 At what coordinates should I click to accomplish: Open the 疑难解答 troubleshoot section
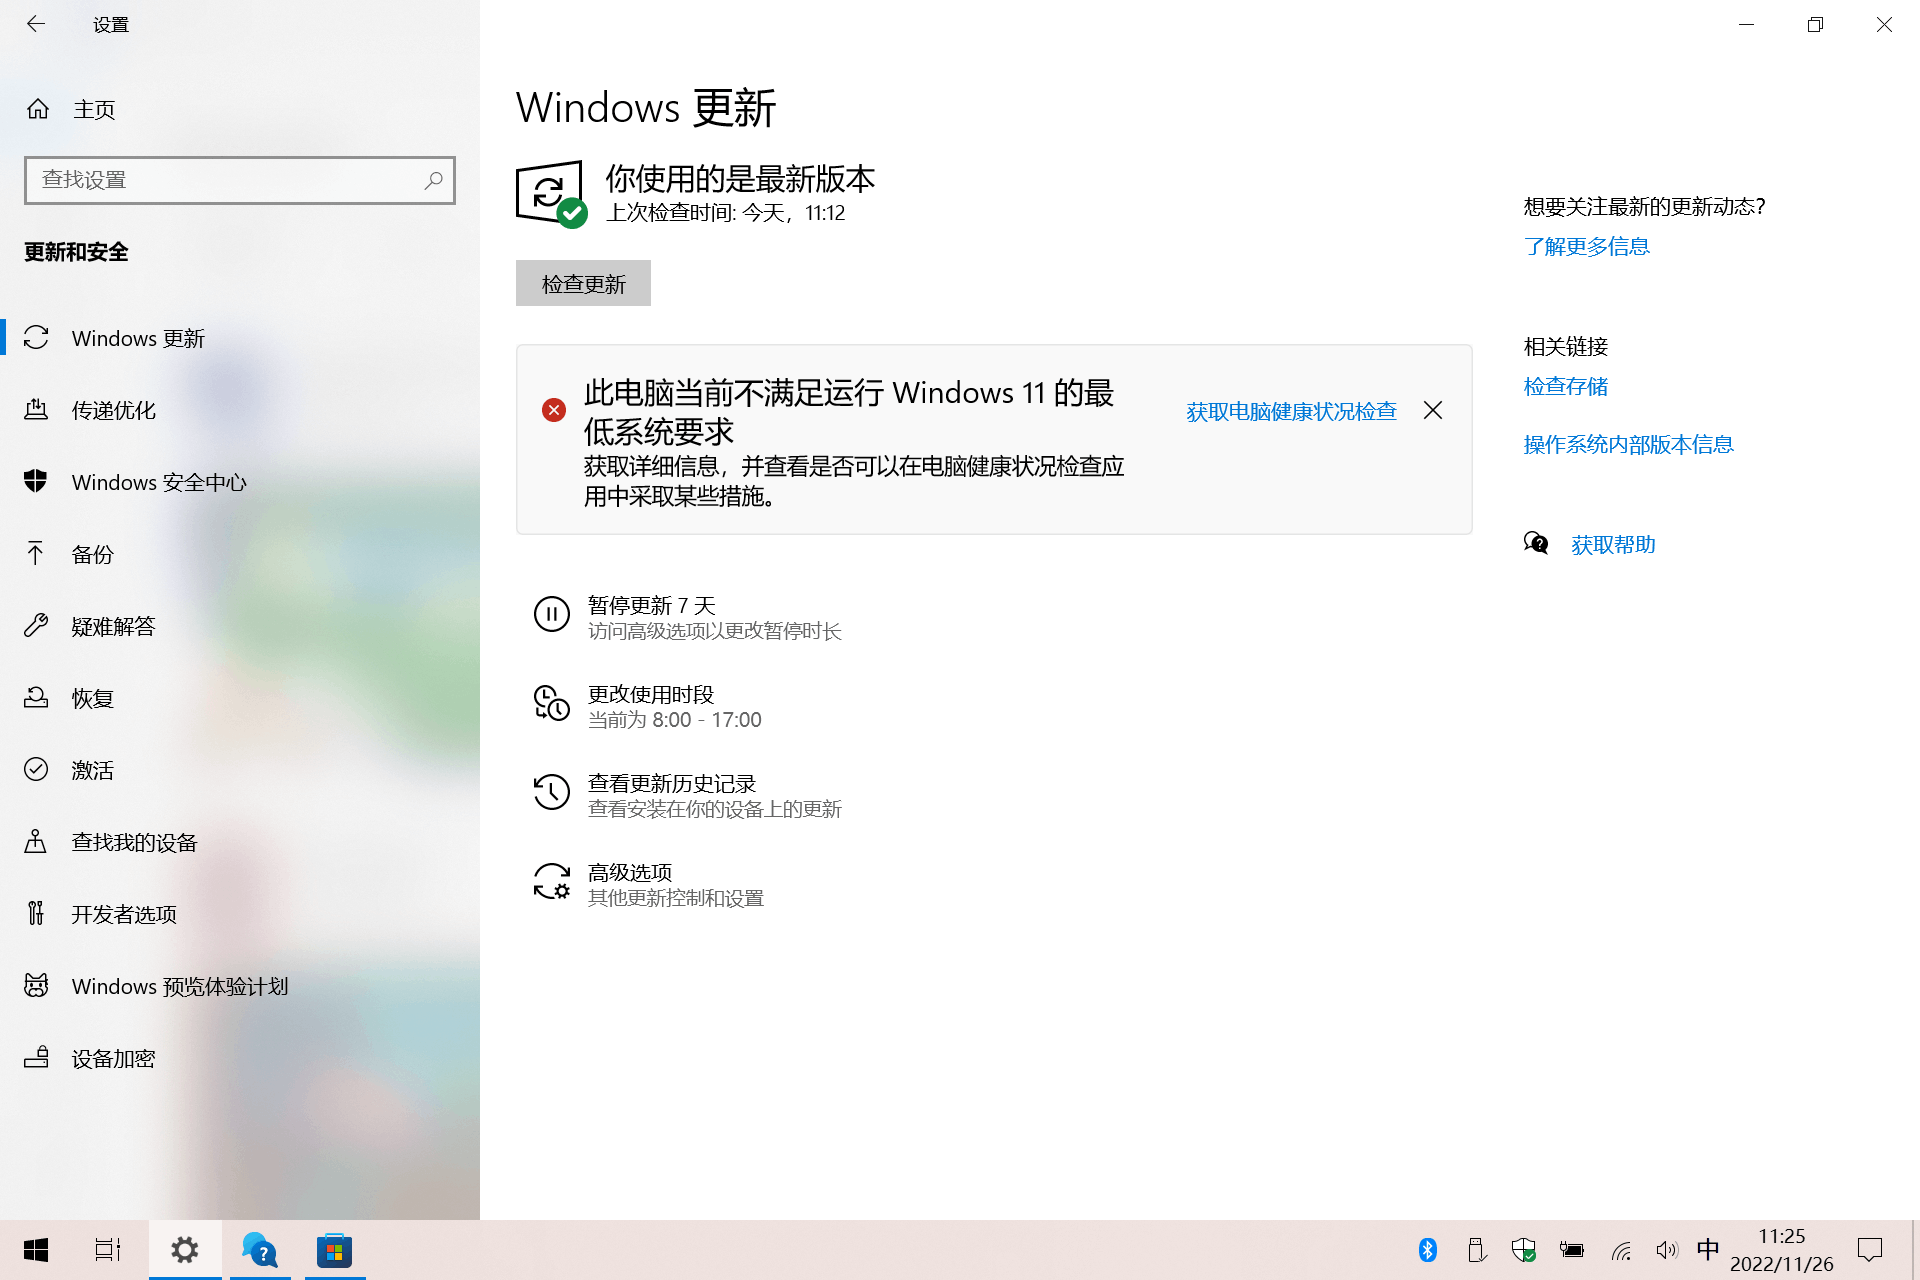113,626
